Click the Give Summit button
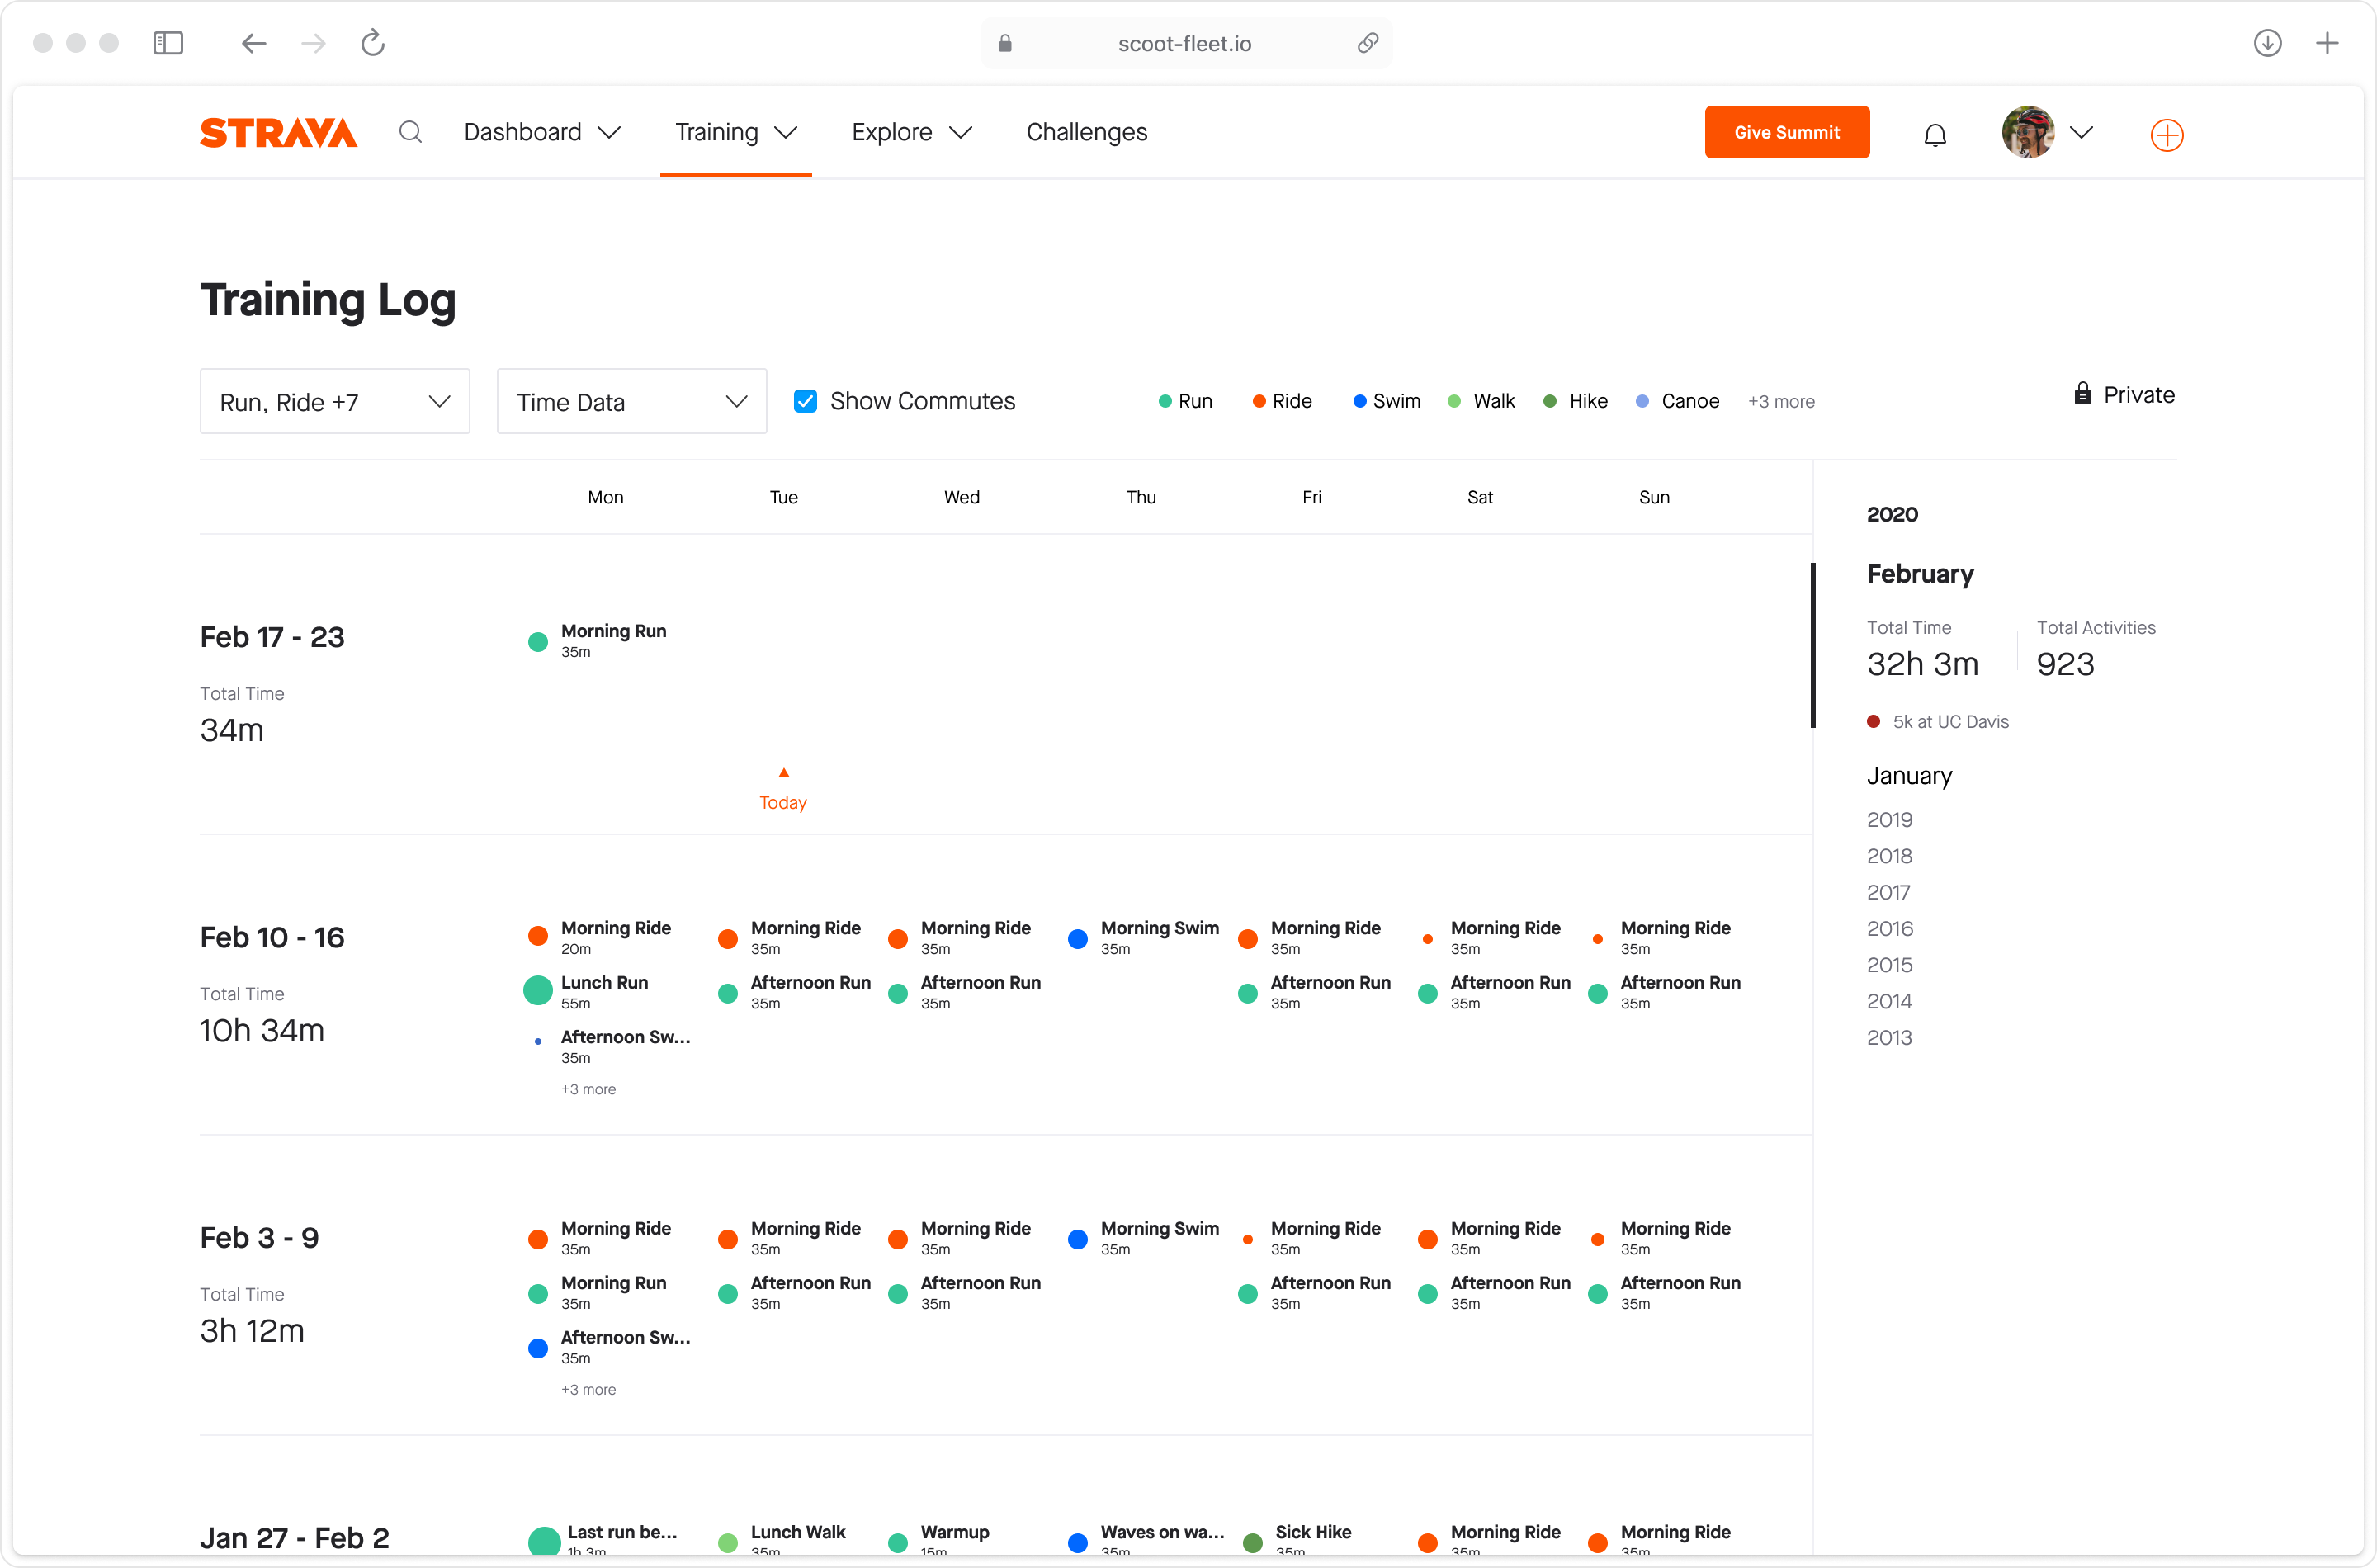2377x1568 pixels. 1786,132
